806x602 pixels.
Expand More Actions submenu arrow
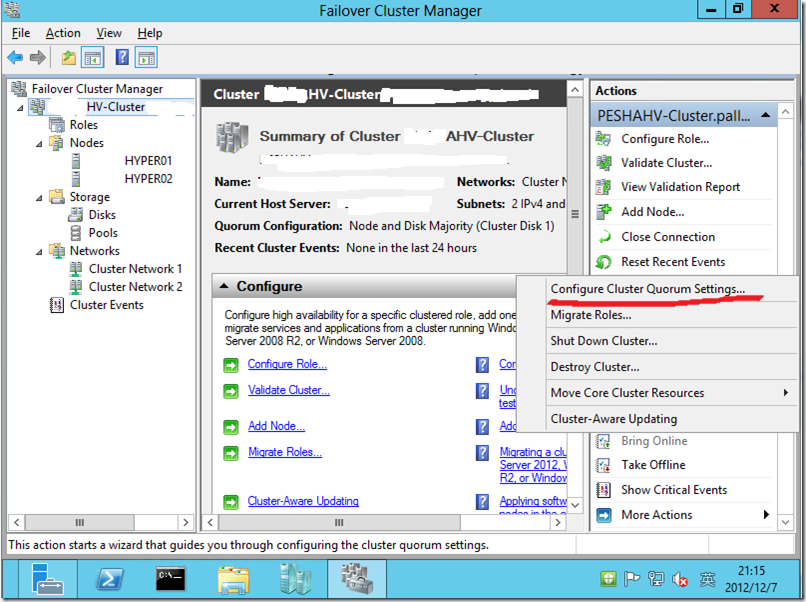[766, 515]
